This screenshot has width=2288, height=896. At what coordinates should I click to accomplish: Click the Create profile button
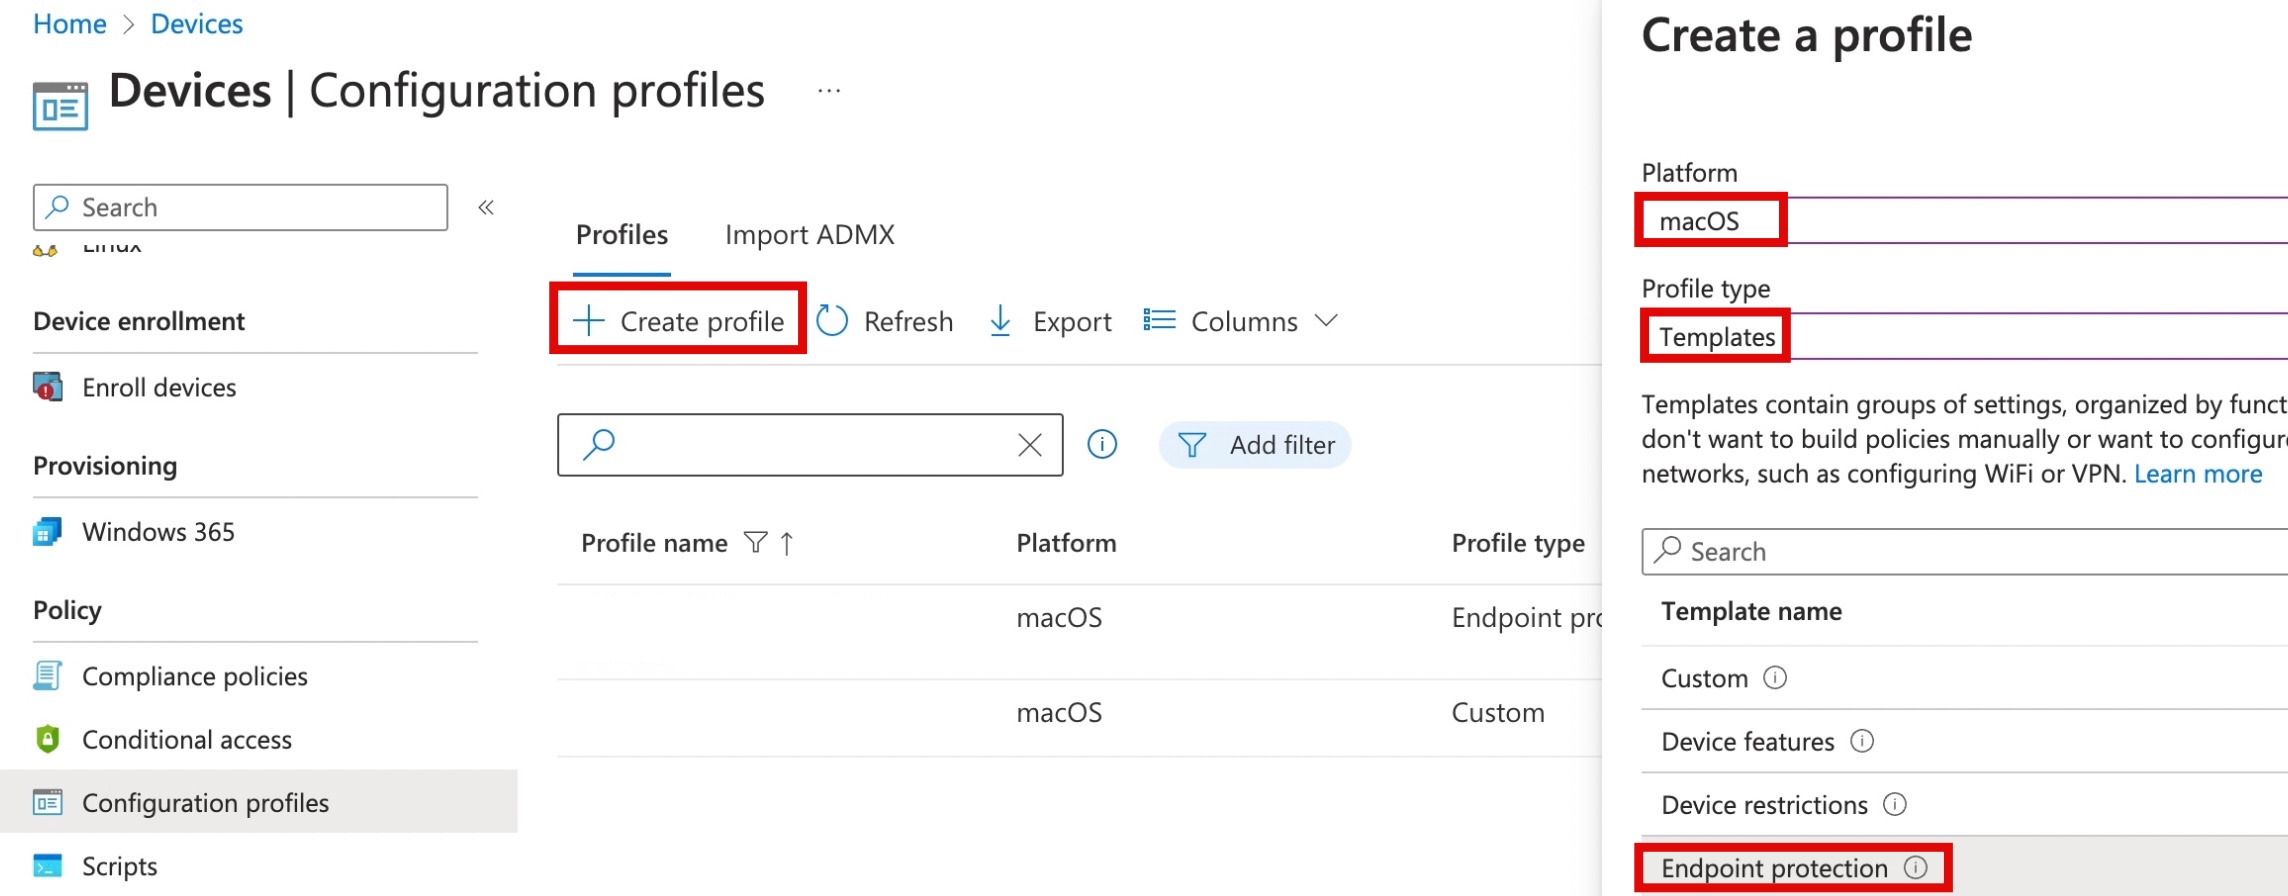678,321
